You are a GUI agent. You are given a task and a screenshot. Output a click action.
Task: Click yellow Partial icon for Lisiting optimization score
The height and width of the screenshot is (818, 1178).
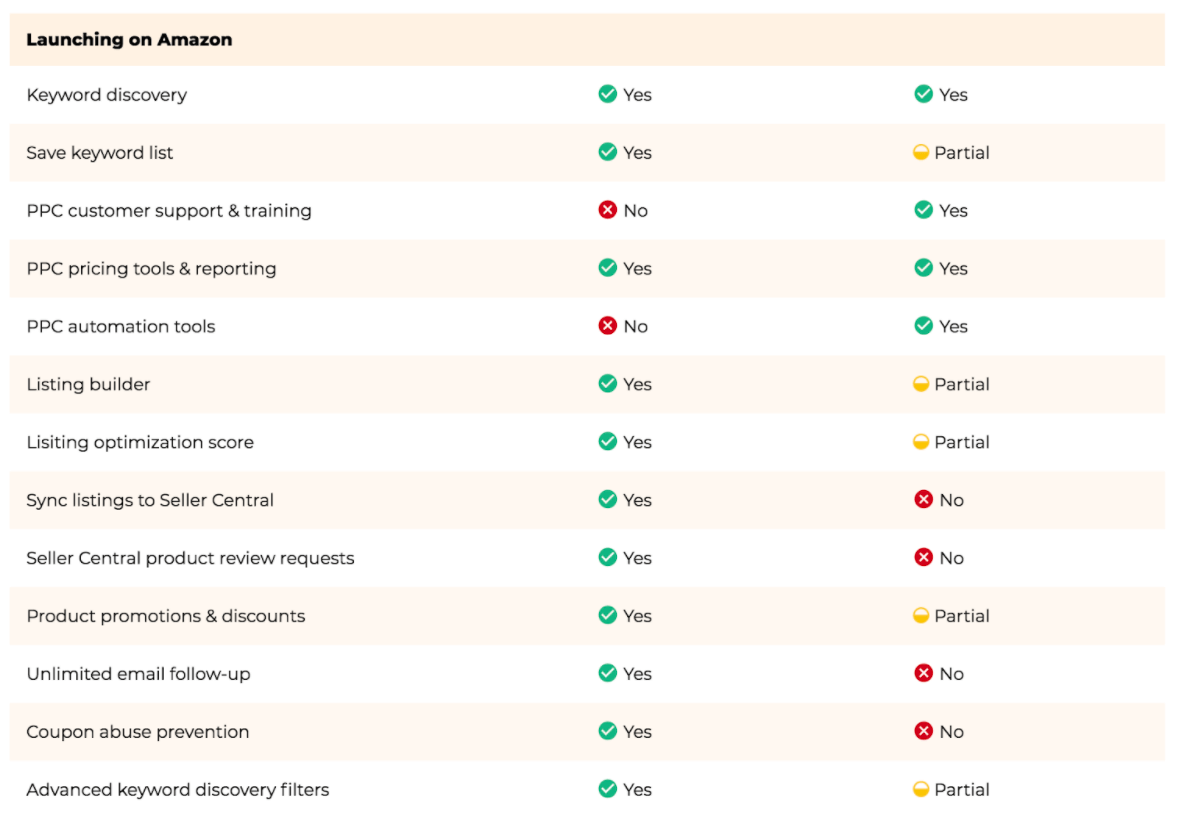click(920, 442)
